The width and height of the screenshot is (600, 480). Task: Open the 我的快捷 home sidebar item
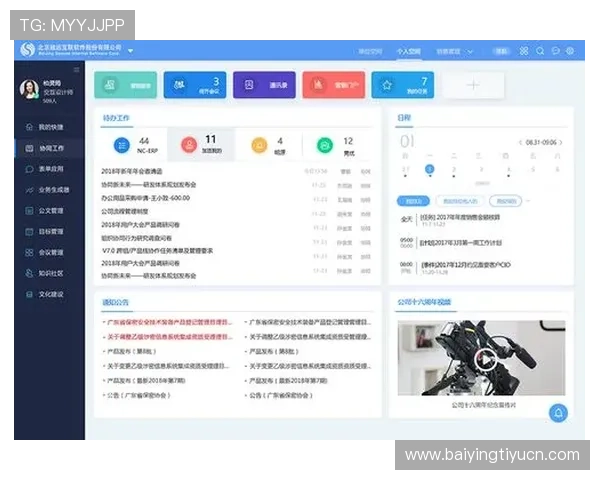pyautogui.click(x=44, y=127)
